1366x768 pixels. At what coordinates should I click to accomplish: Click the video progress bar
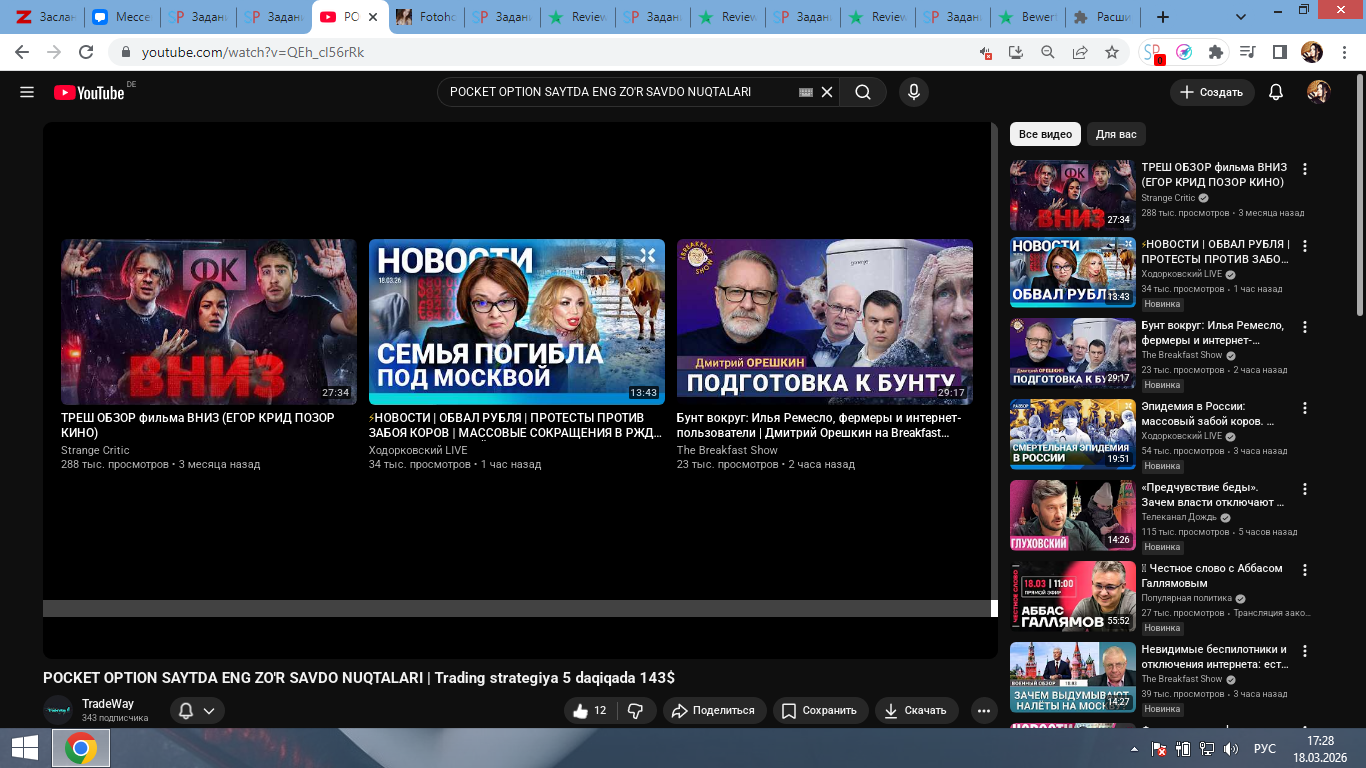click(516, 608)
